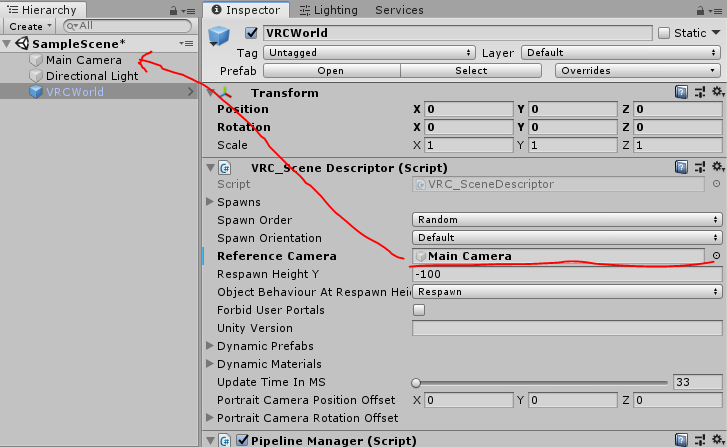Viewport: 727px width, 447px height.
Task: Click the Transform axes icon
Action: click(226, 92)
